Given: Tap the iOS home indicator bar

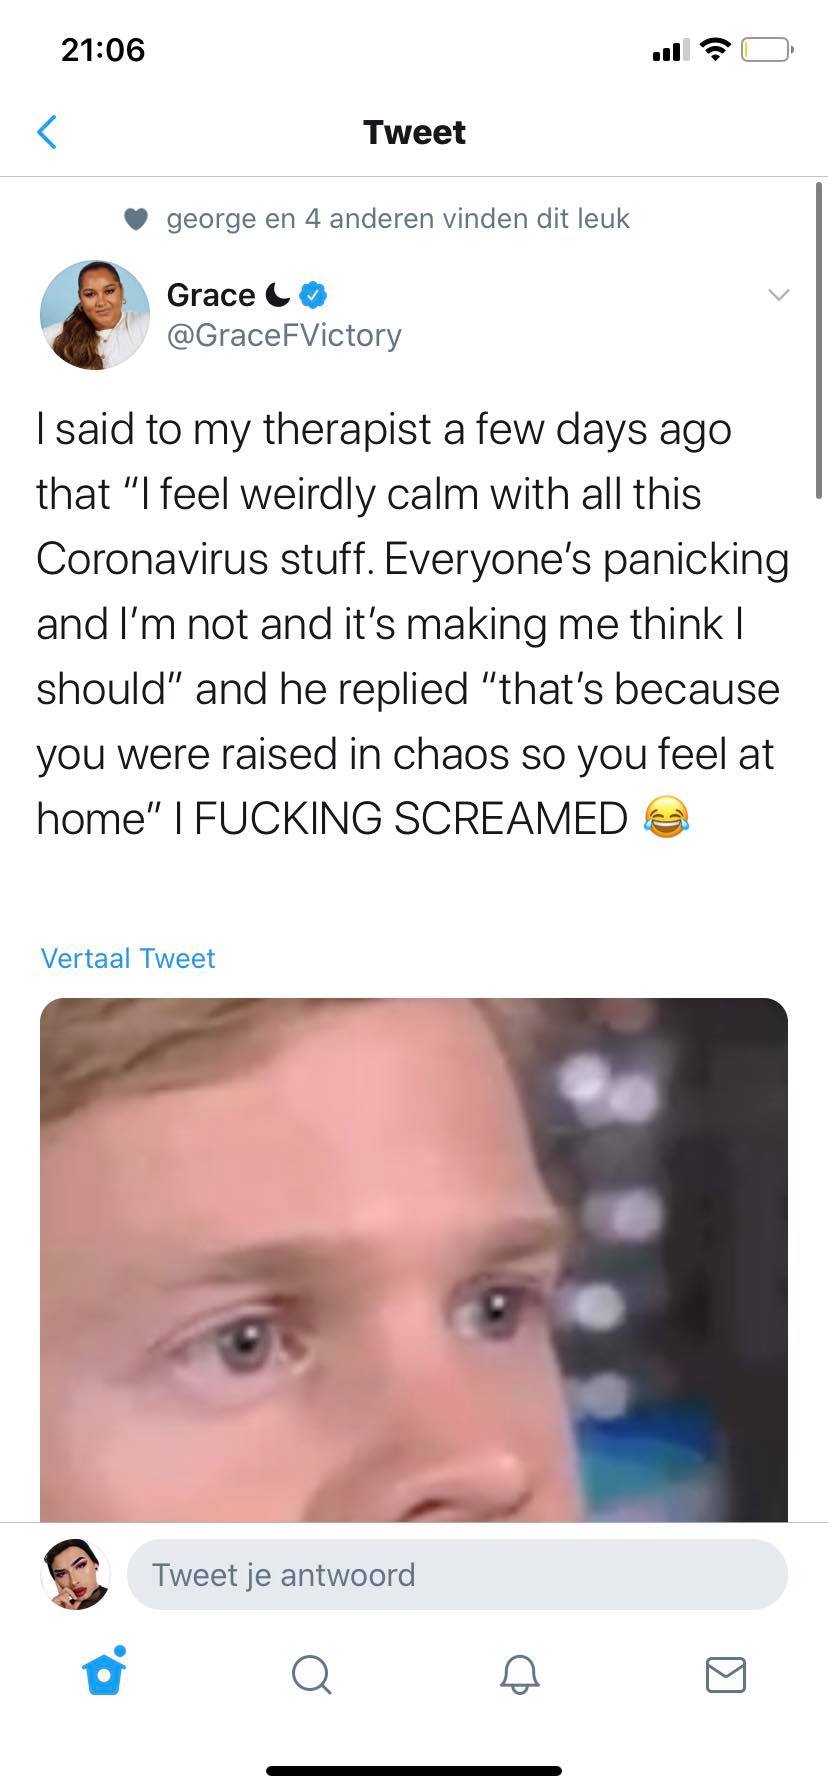Looking at the screenshot, I should (x=414, y=1771).
